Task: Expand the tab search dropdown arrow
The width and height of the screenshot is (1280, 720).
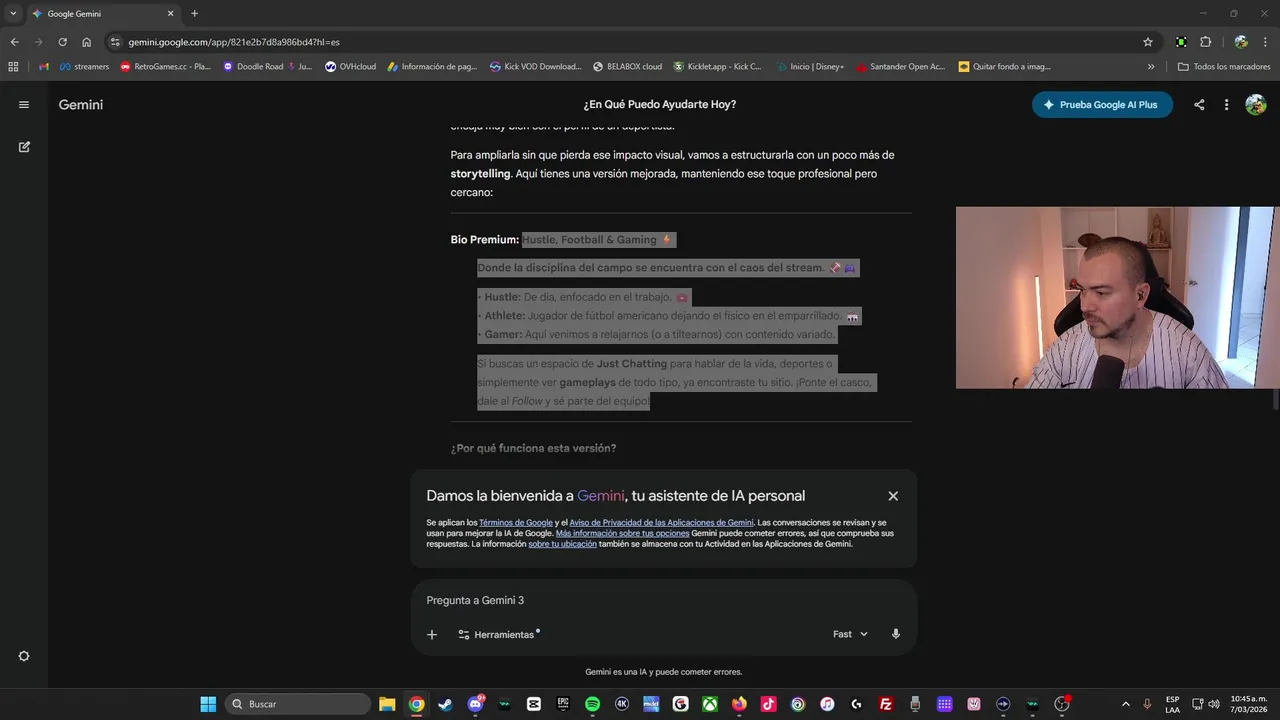Action: click(13, 14)
